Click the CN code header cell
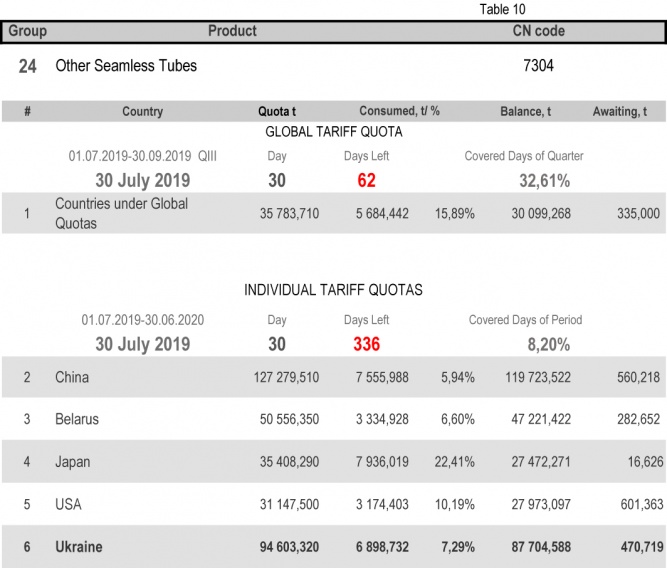Screen dimensions: 667x568 [538, 31]
